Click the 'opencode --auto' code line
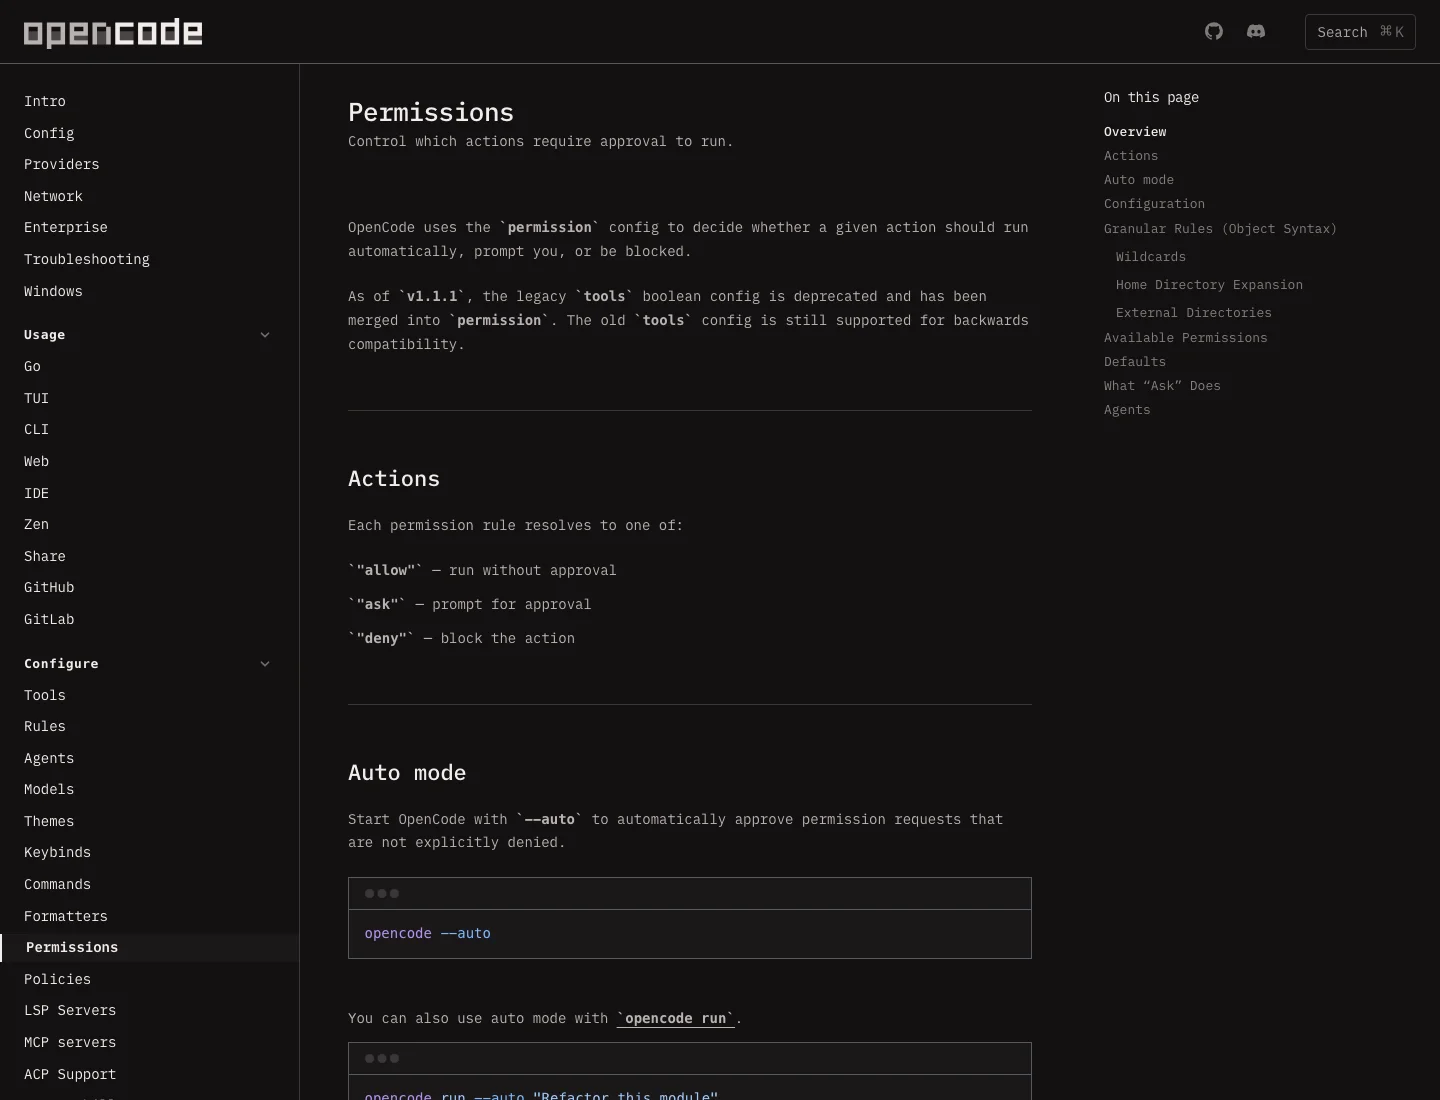 [427, 933]
